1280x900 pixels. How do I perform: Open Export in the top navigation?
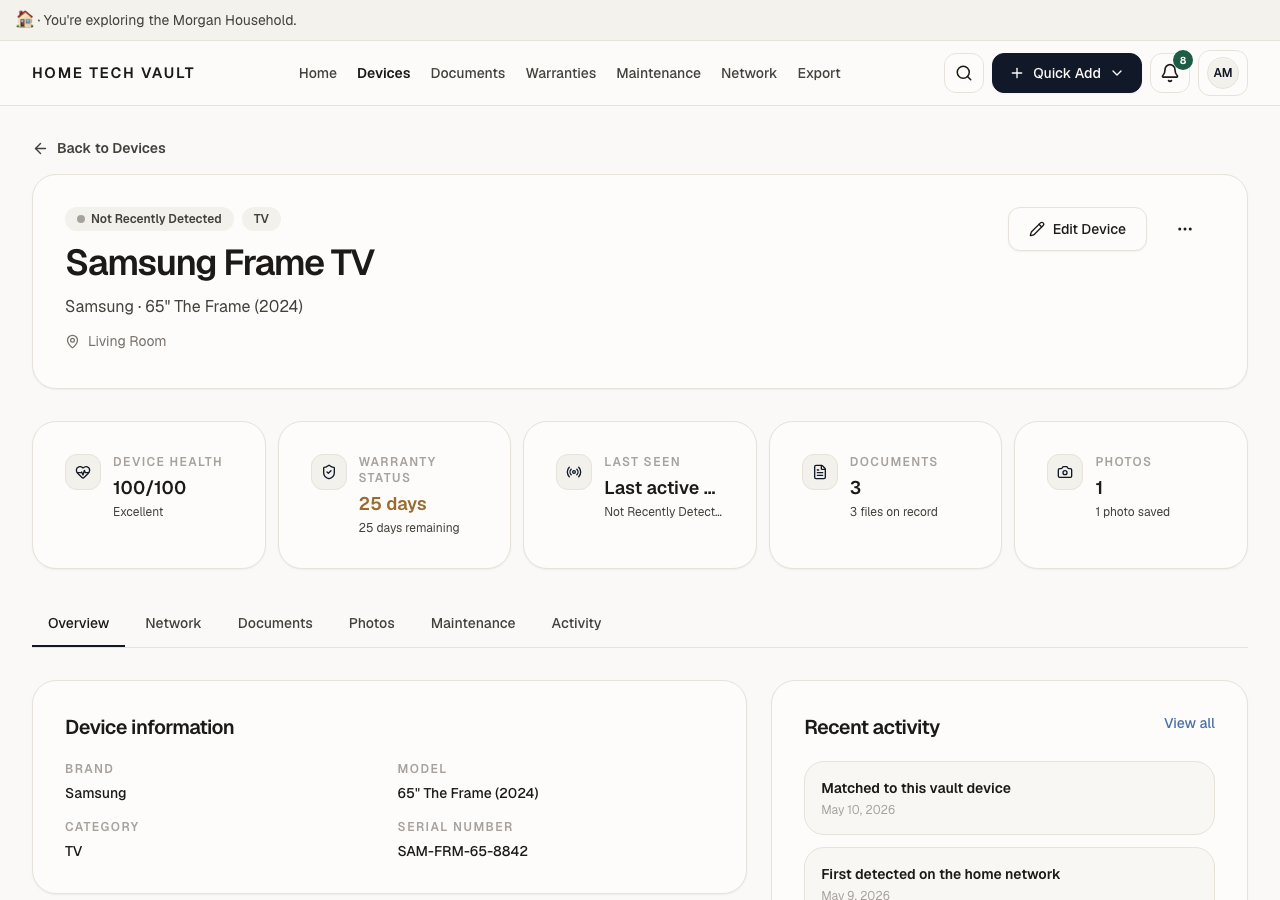coord(819,73)
